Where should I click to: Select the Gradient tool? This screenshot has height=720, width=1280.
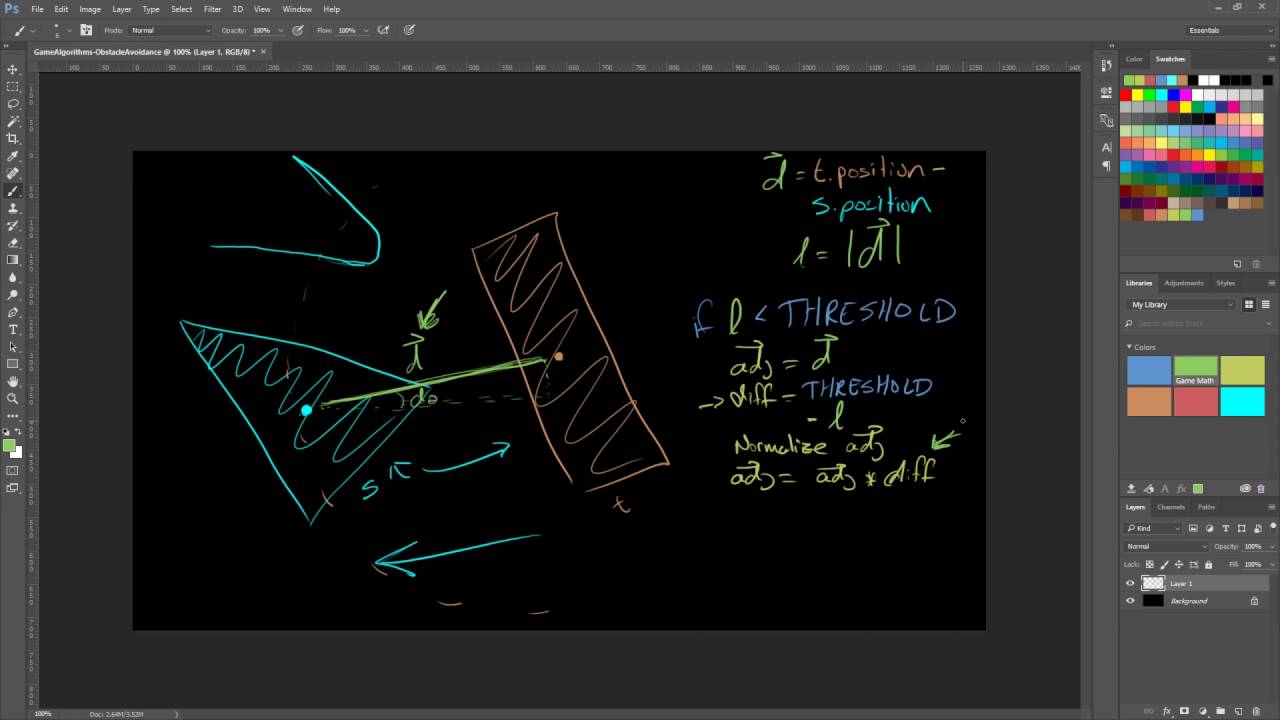[x=13, y=260]
